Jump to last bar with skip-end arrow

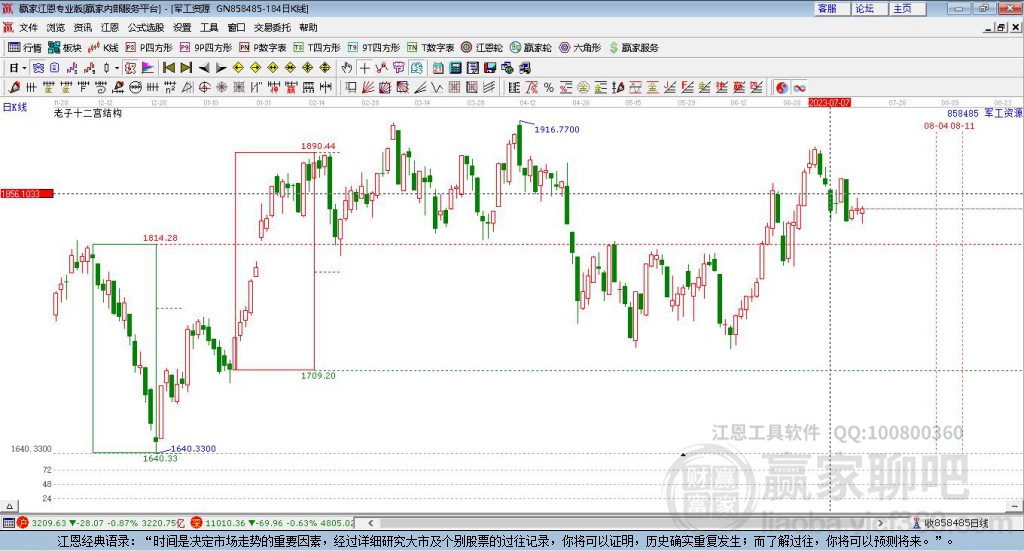coord(186,68)
